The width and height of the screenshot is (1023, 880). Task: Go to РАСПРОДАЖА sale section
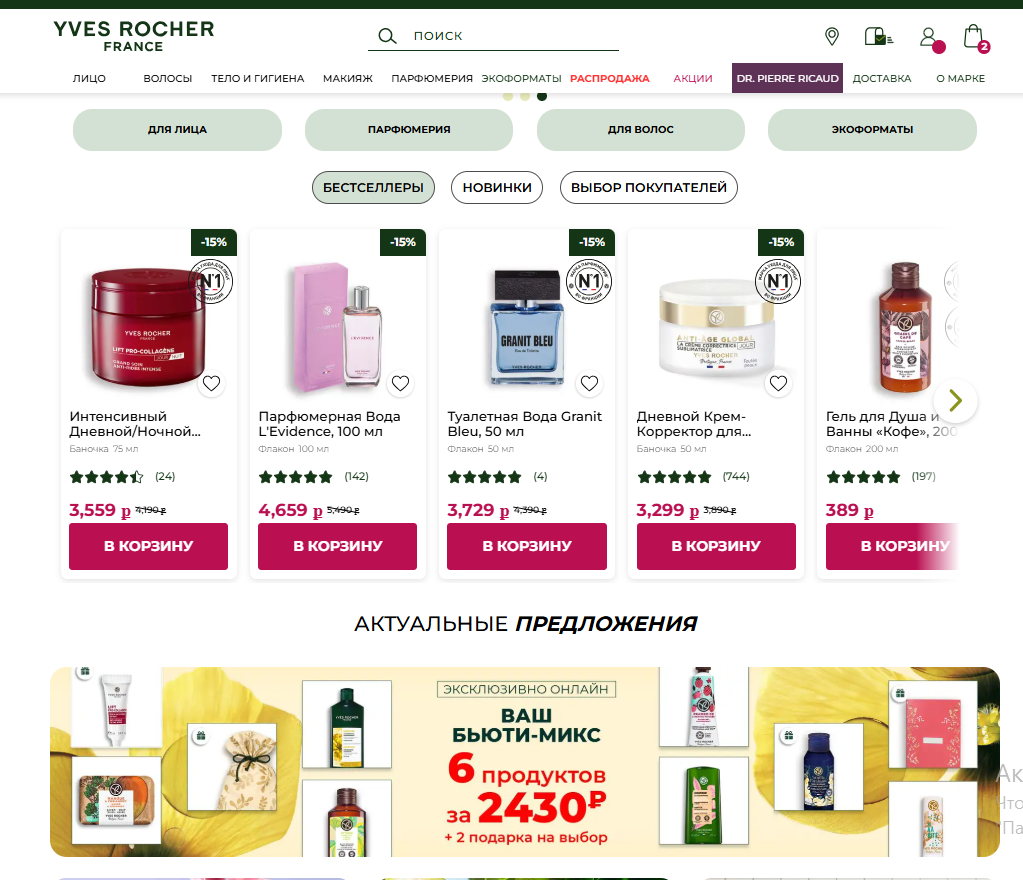610,78
